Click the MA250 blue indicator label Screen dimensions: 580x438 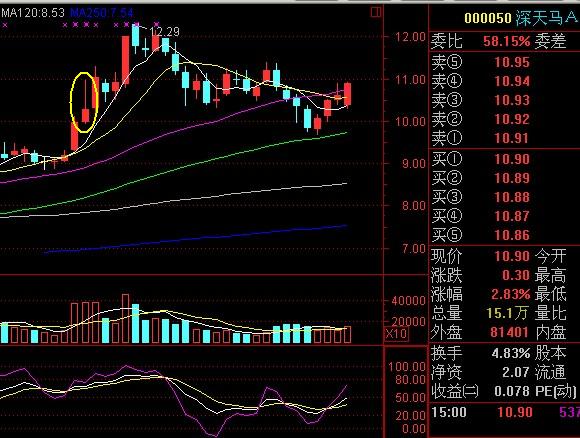coord(102,13)
